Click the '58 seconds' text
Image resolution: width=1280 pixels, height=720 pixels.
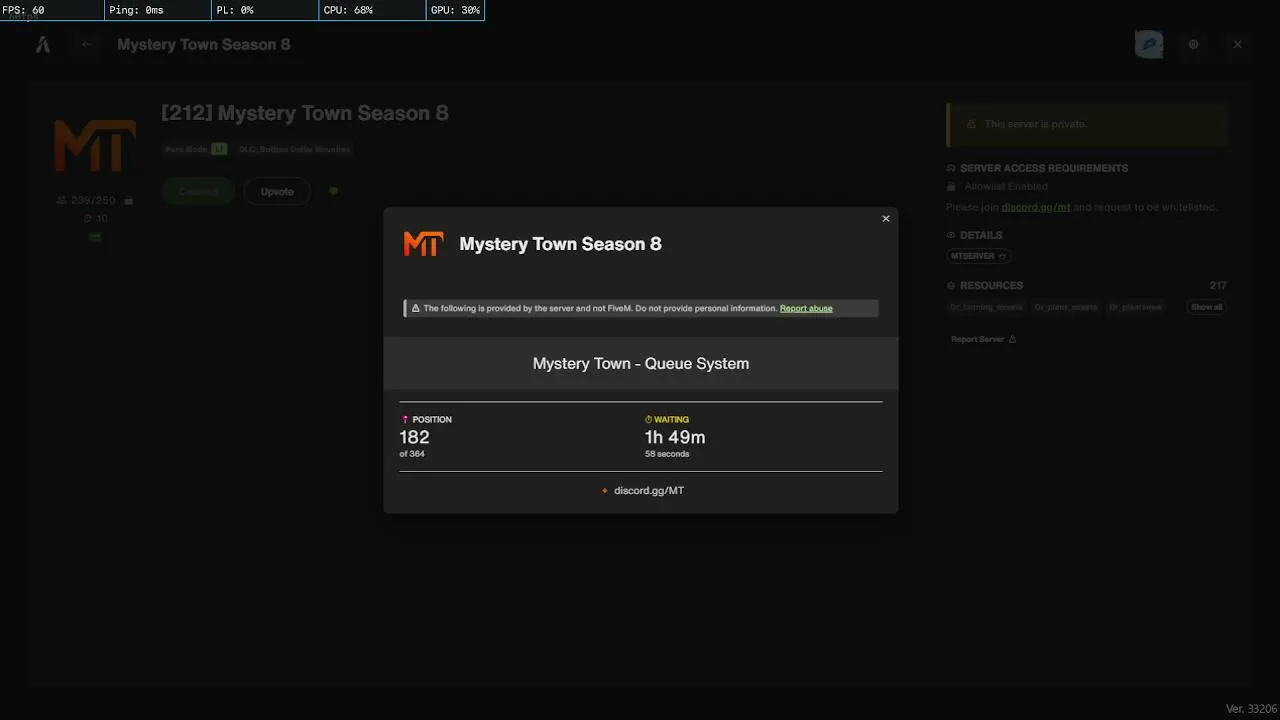(667, 454)
